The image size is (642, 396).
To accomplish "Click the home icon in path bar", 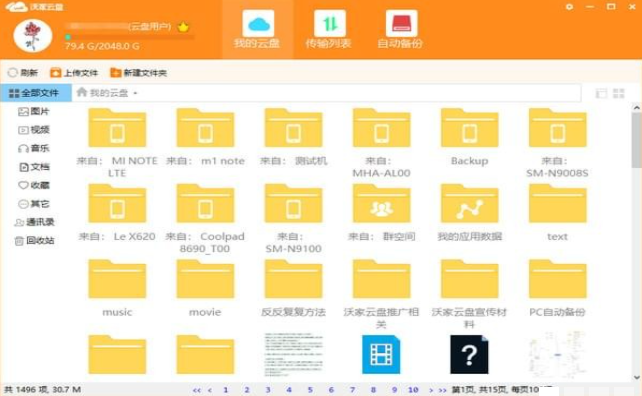I will pos(82,92).
